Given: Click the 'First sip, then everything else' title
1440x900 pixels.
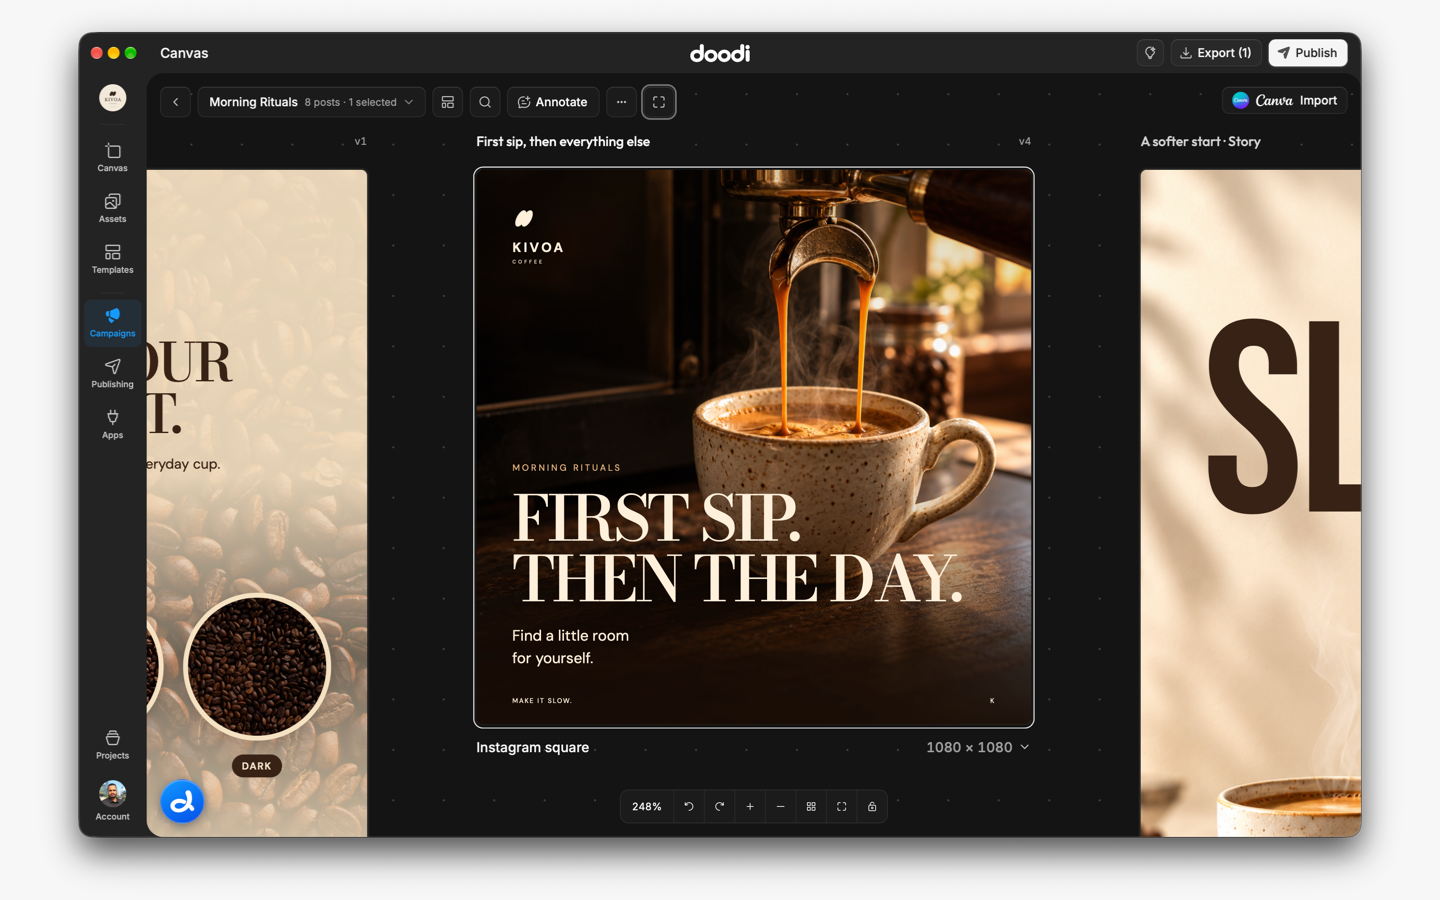Looking at the screenshot, I should [563, 142].
